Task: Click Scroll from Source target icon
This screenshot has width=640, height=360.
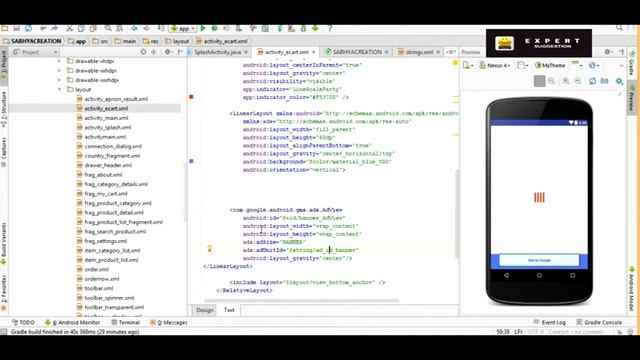Action: point(143,52)
